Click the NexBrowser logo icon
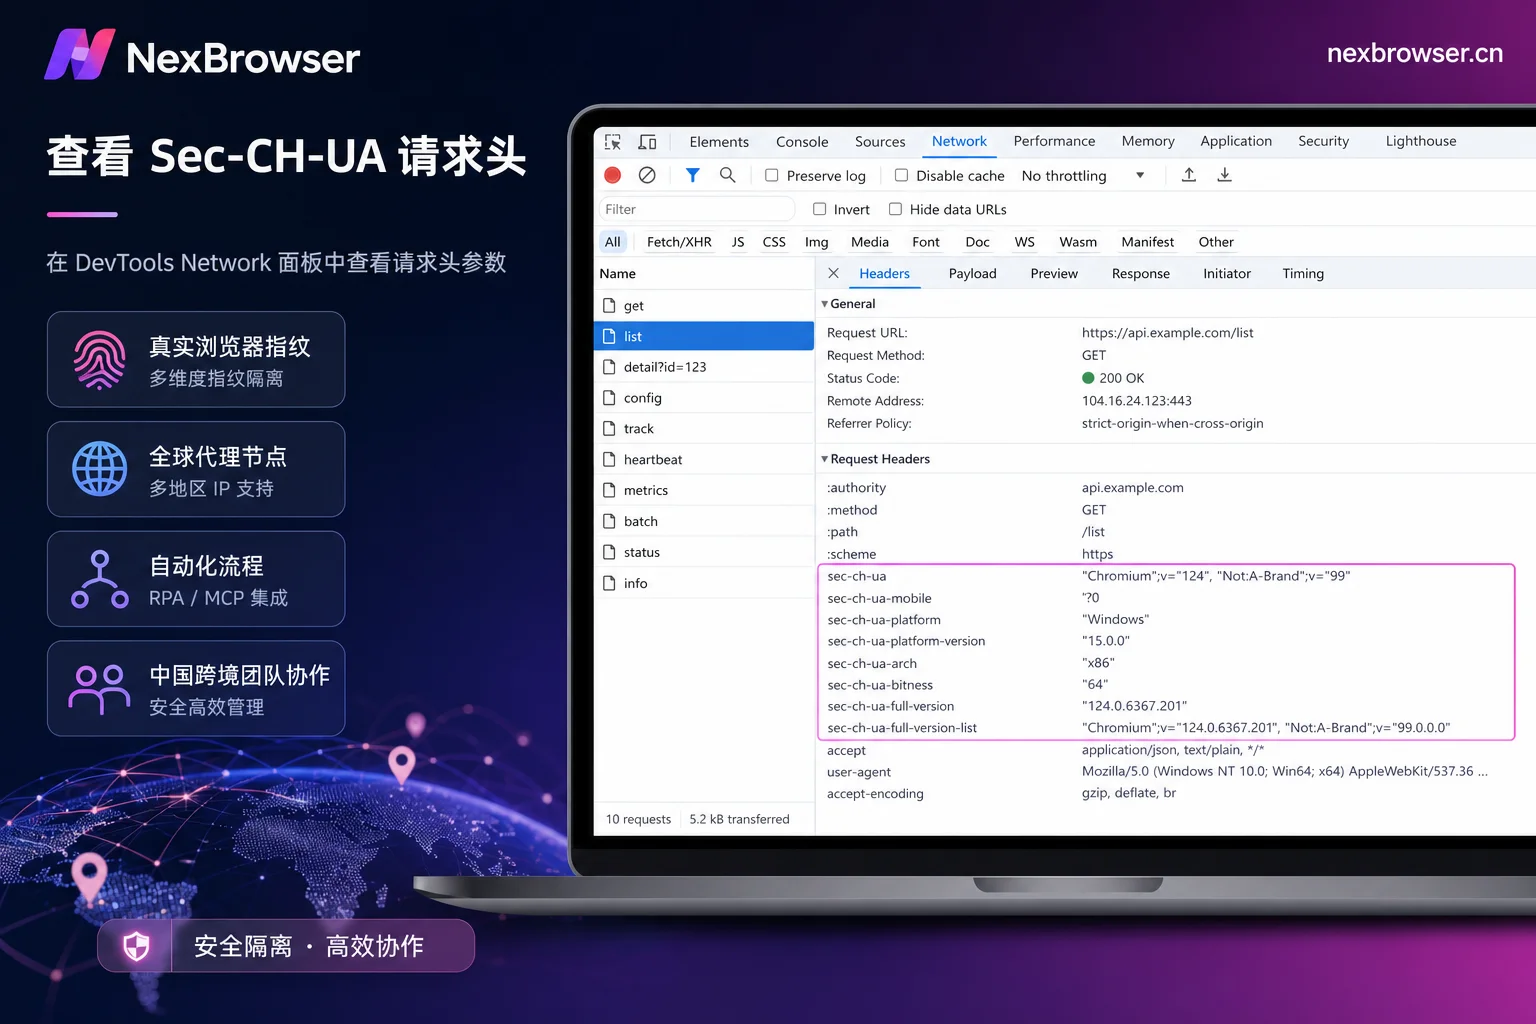The height and width of the screenshot is (1024, 1536). 80,55
